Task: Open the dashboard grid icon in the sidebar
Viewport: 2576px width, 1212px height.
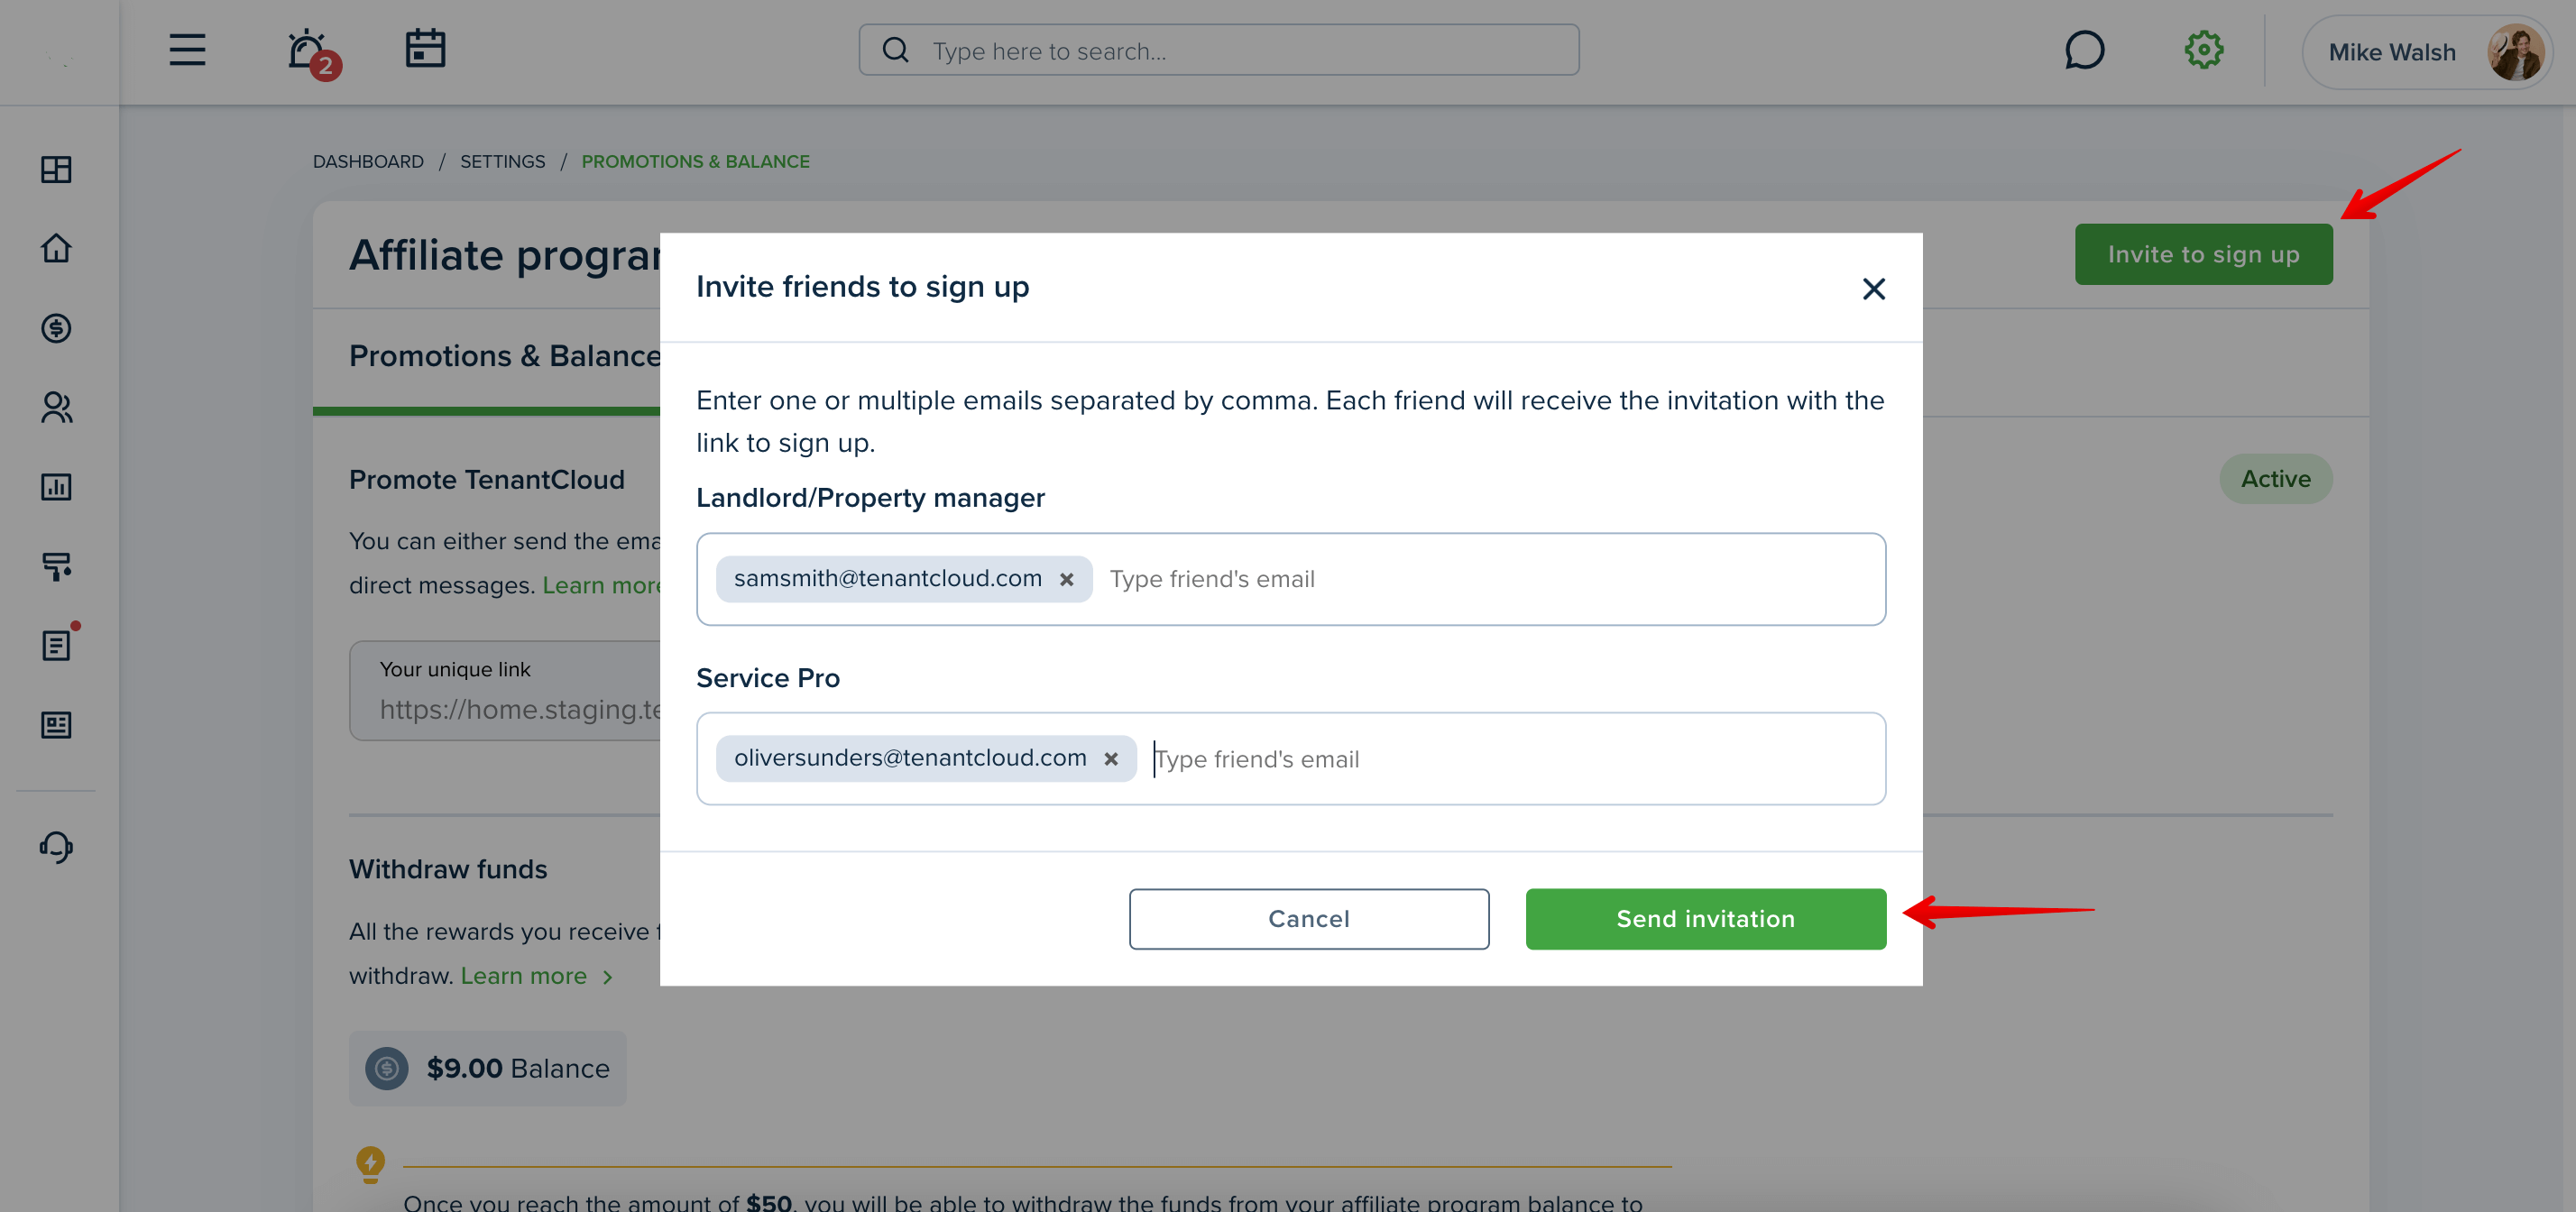Action: pyautogui.click(x=56, y=170)
